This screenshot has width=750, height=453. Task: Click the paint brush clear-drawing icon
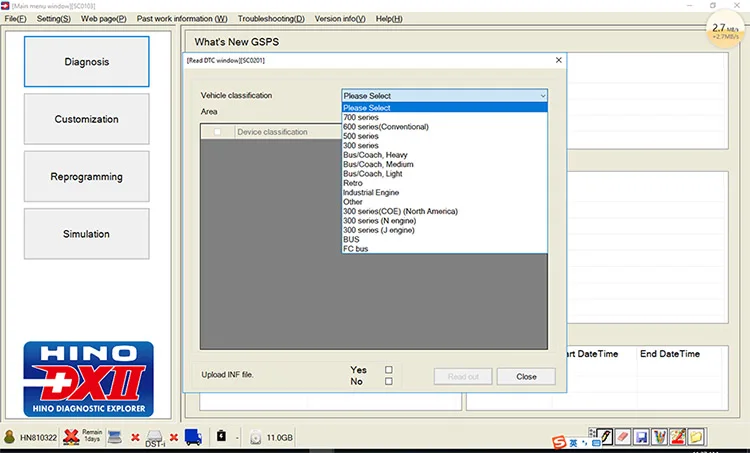click(677, 437)
